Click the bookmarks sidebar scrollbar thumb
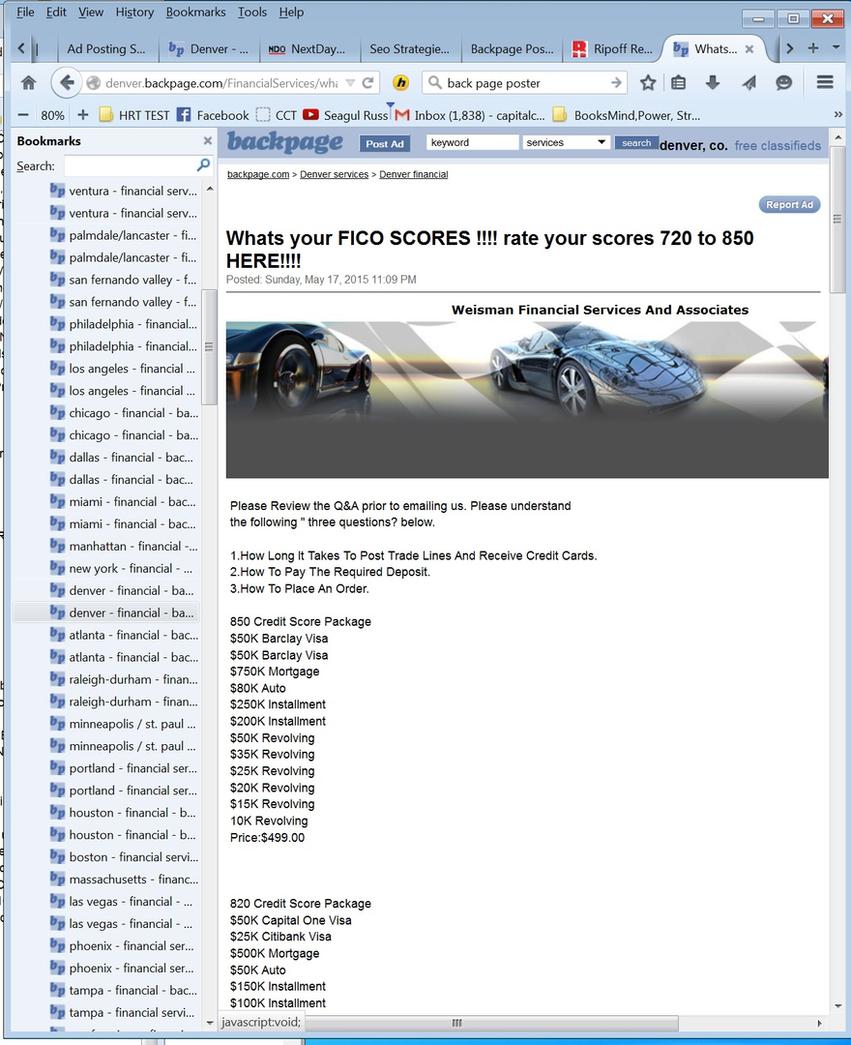 click(209, 347)
